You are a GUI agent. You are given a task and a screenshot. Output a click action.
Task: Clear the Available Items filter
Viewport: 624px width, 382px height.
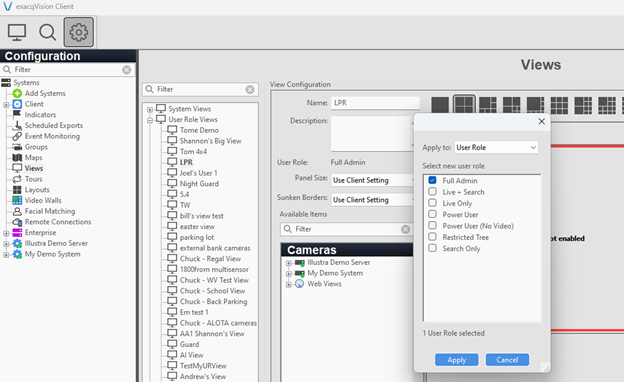(x=406, y=229)
